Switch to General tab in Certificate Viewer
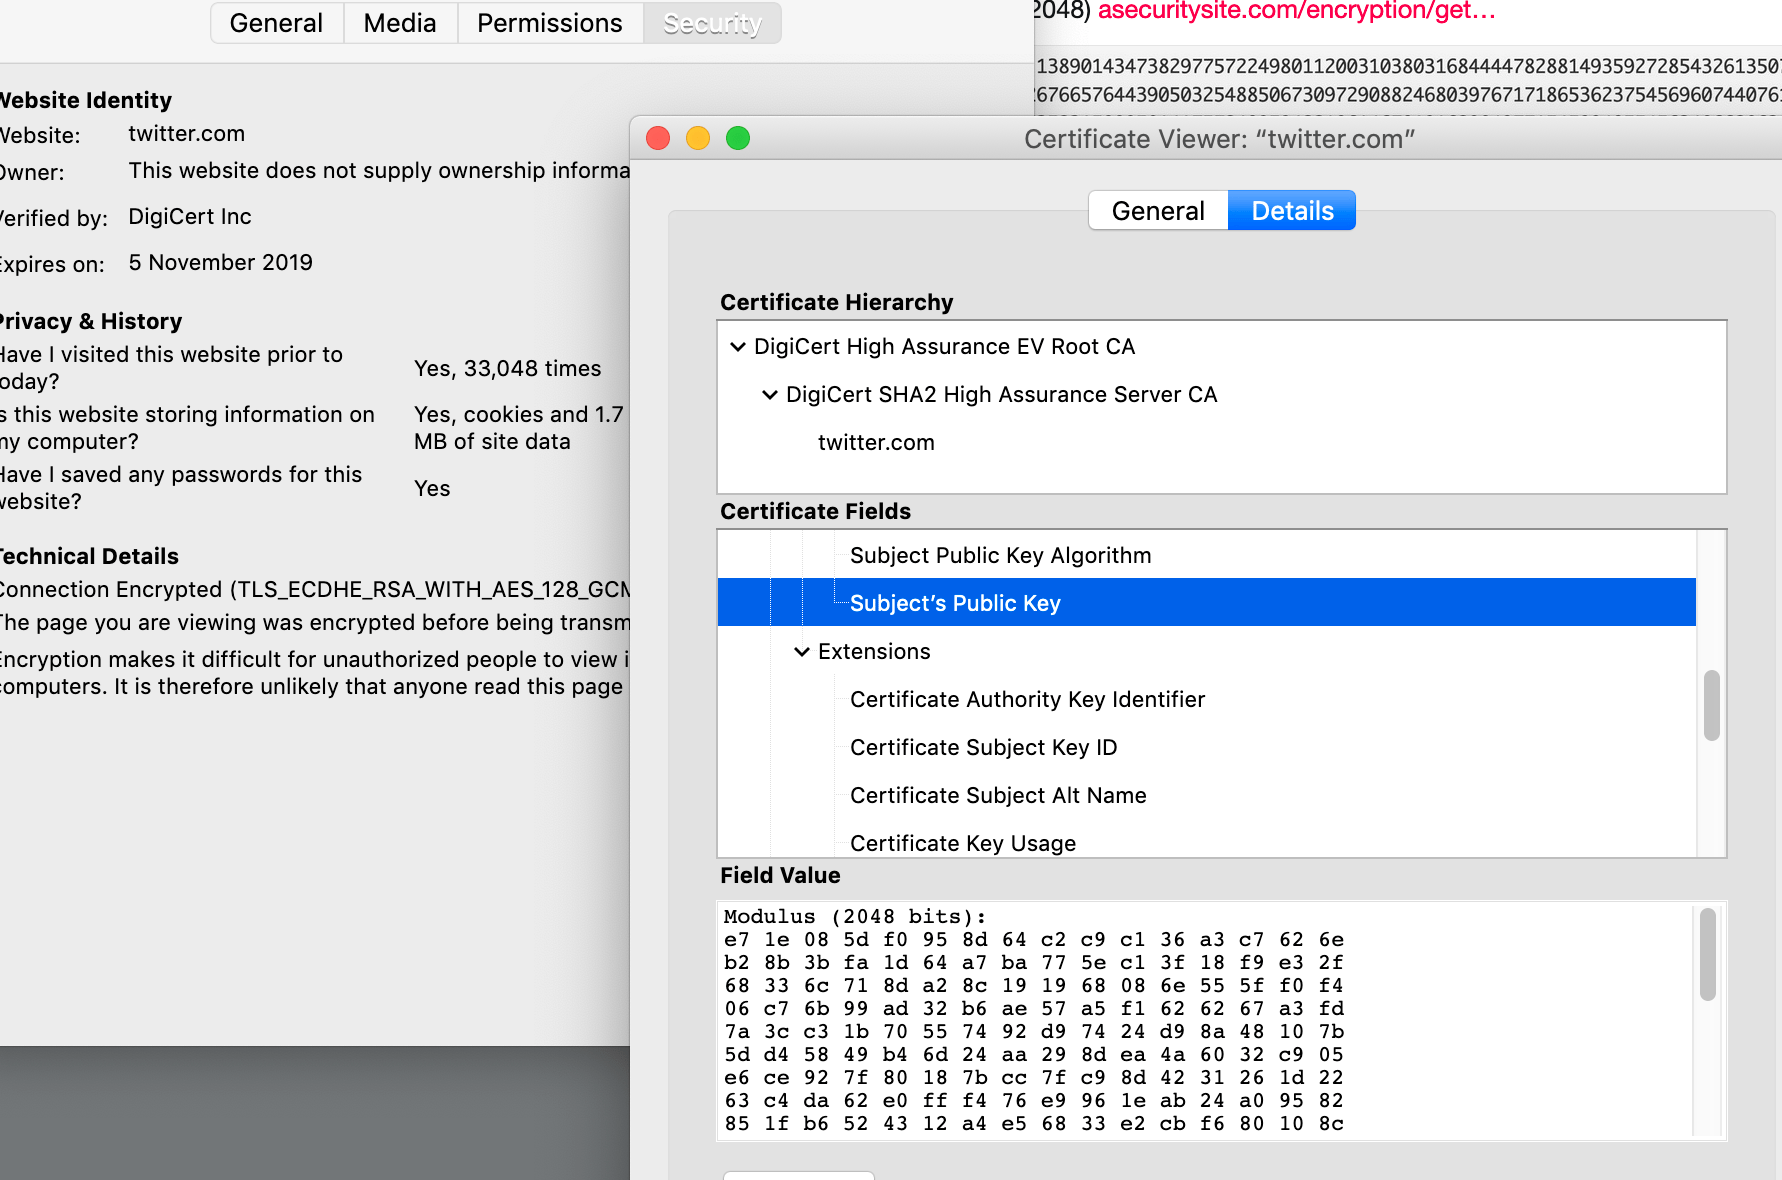This screenshot has height=1180, width=1782. pos(1158,211)
